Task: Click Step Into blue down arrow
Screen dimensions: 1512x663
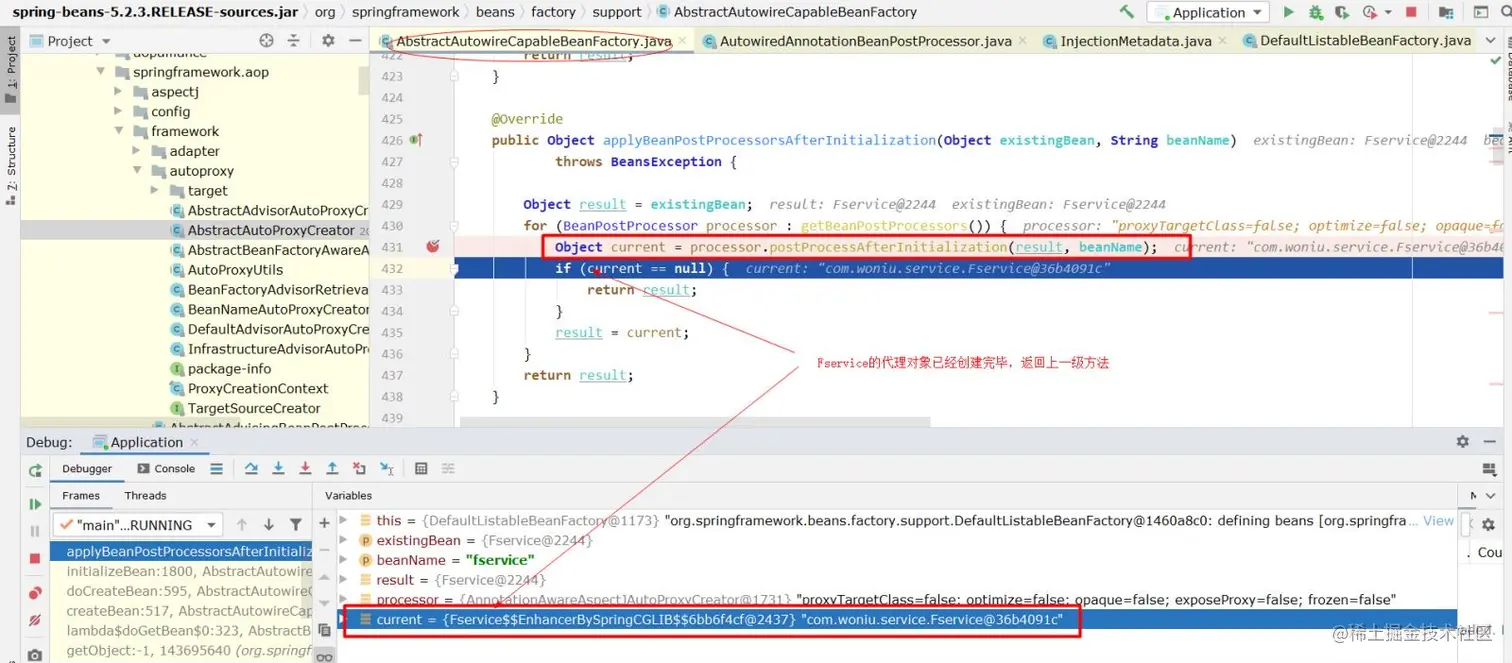Action: (278, 468)
